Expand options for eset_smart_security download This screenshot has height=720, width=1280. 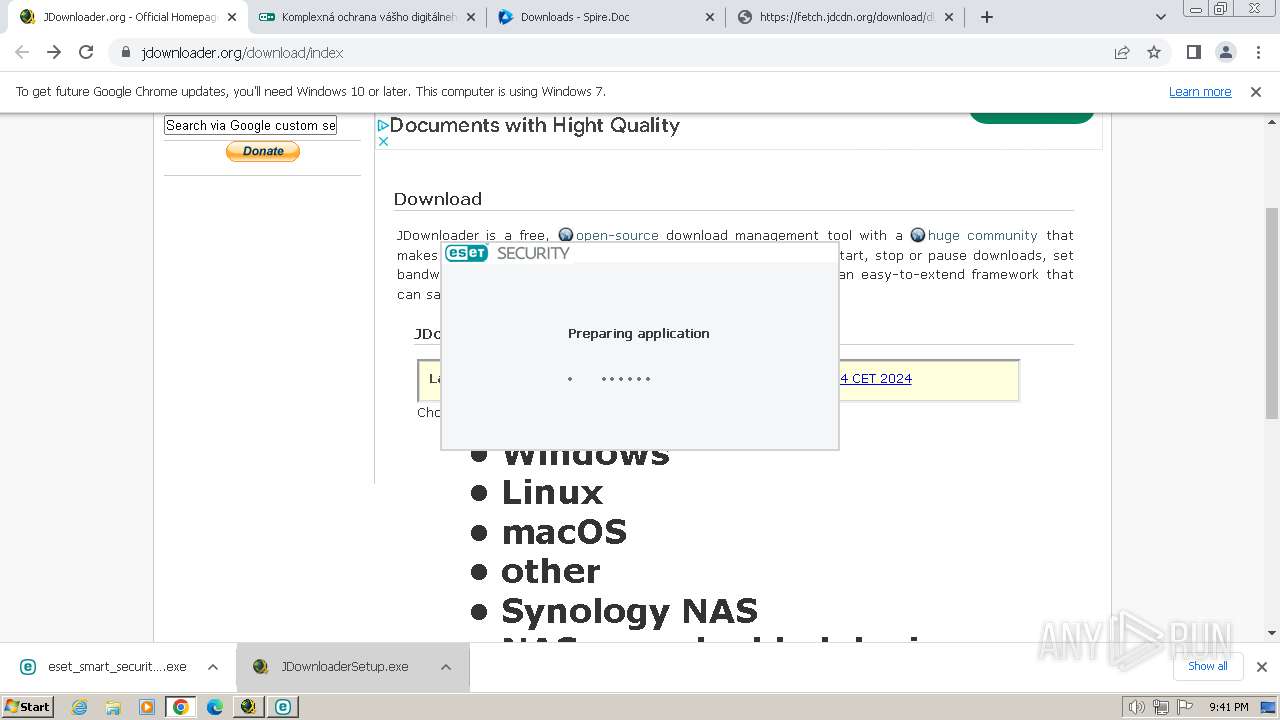pos(213,667)
